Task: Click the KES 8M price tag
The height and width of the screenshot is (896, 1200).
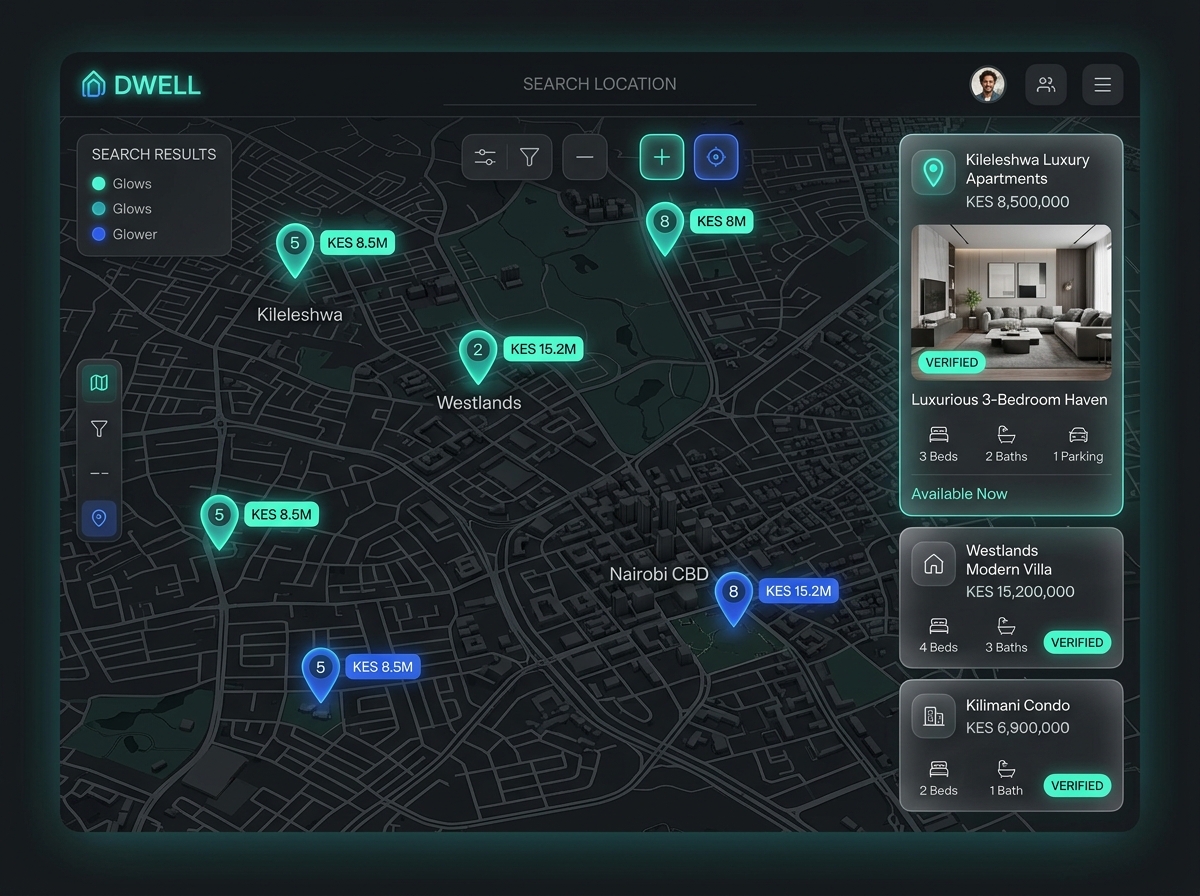Action: click(x=721, y=221)
